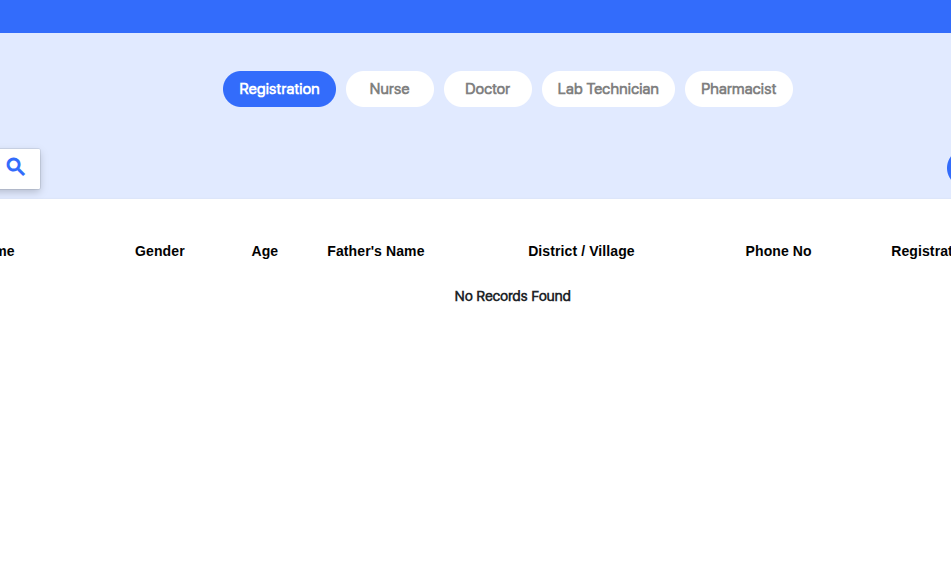The width and height of the screenshot is (951, 576).
Task: Sort by the Gender column header
Action: [x=160, y=251]
